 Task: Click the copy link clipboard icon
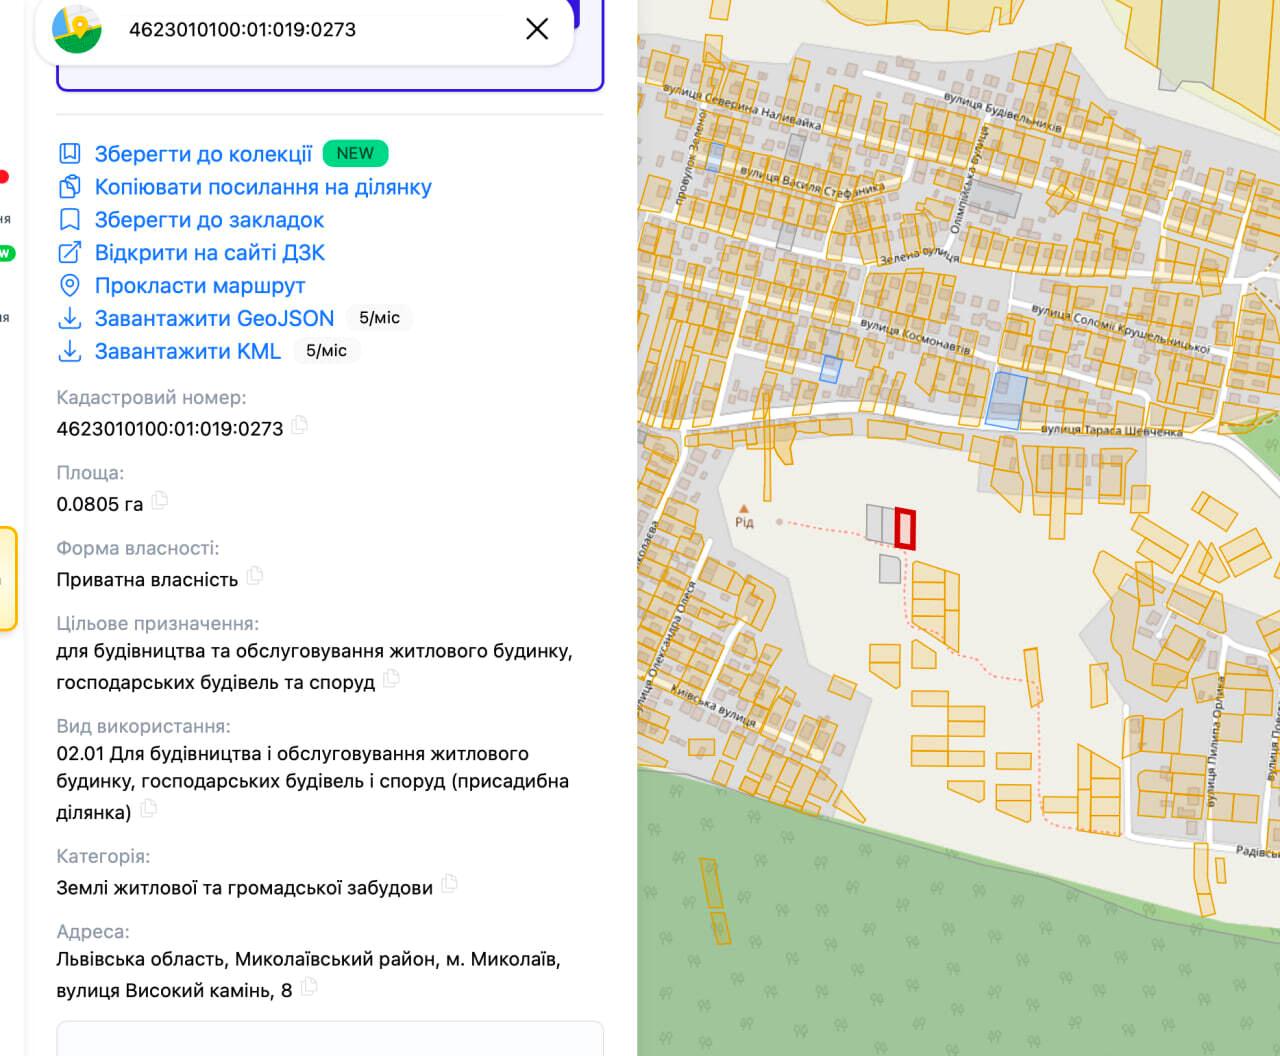70,187
